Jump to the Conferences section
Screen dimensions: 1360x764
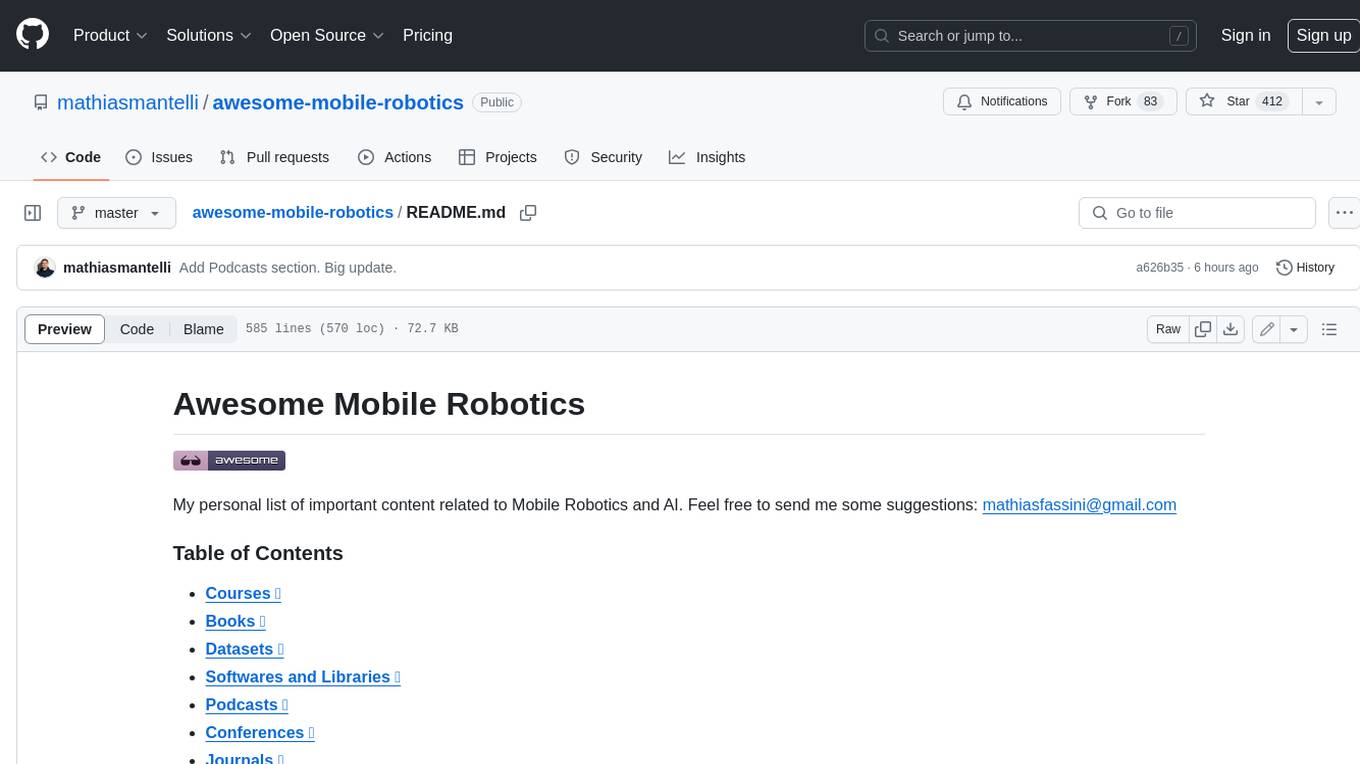coord(260,733)
